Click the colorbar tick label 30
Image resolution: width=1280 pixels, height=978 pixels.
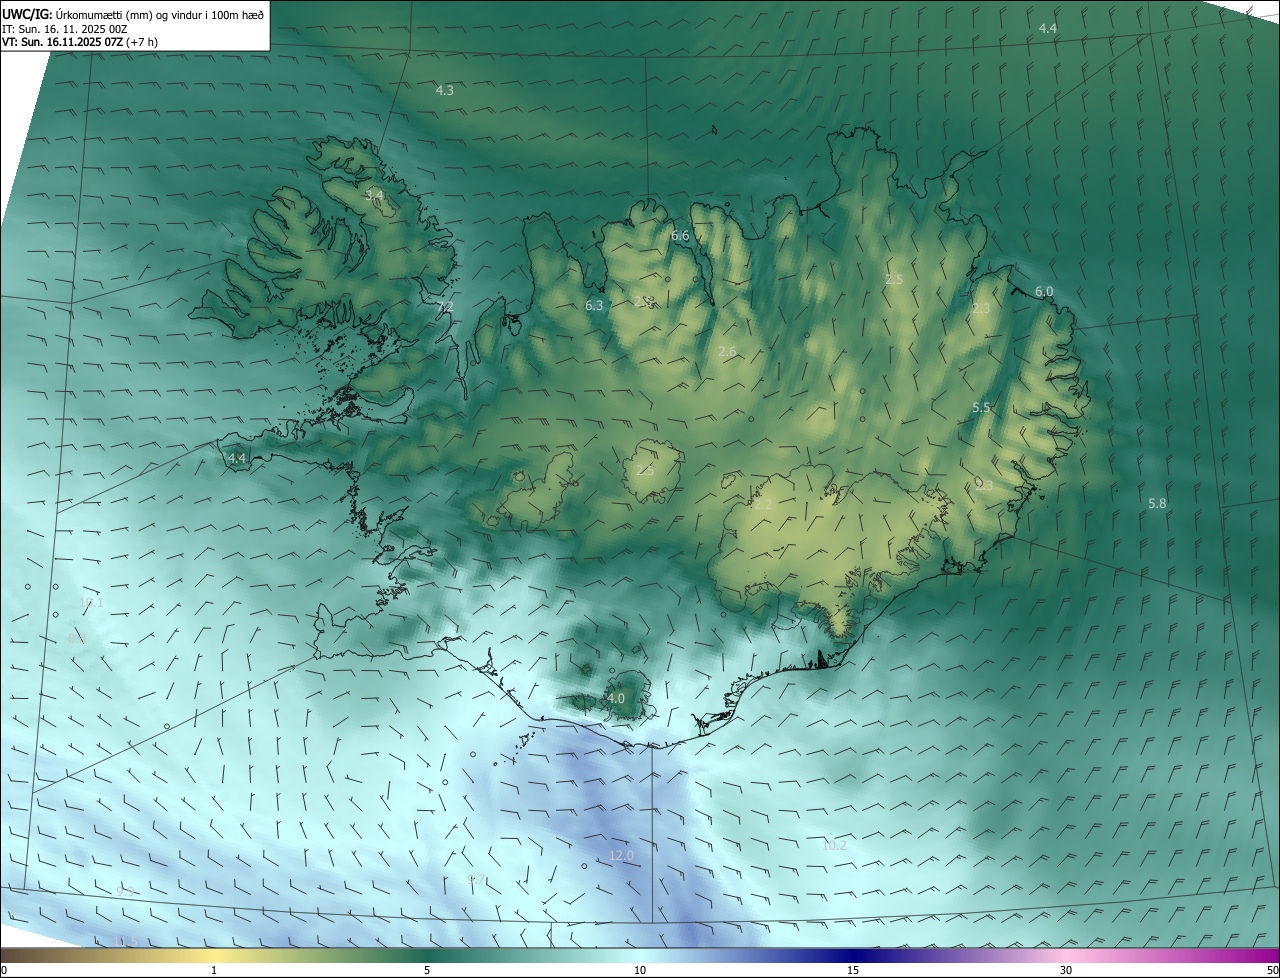point(1066,970)
